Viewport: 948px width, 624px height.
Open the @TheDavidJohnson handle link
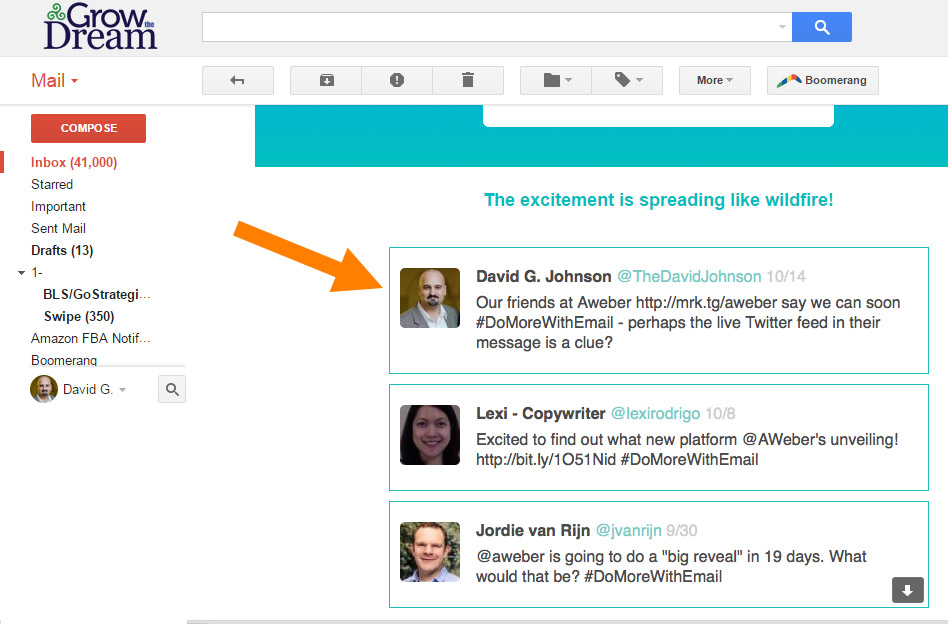[689, 276]
